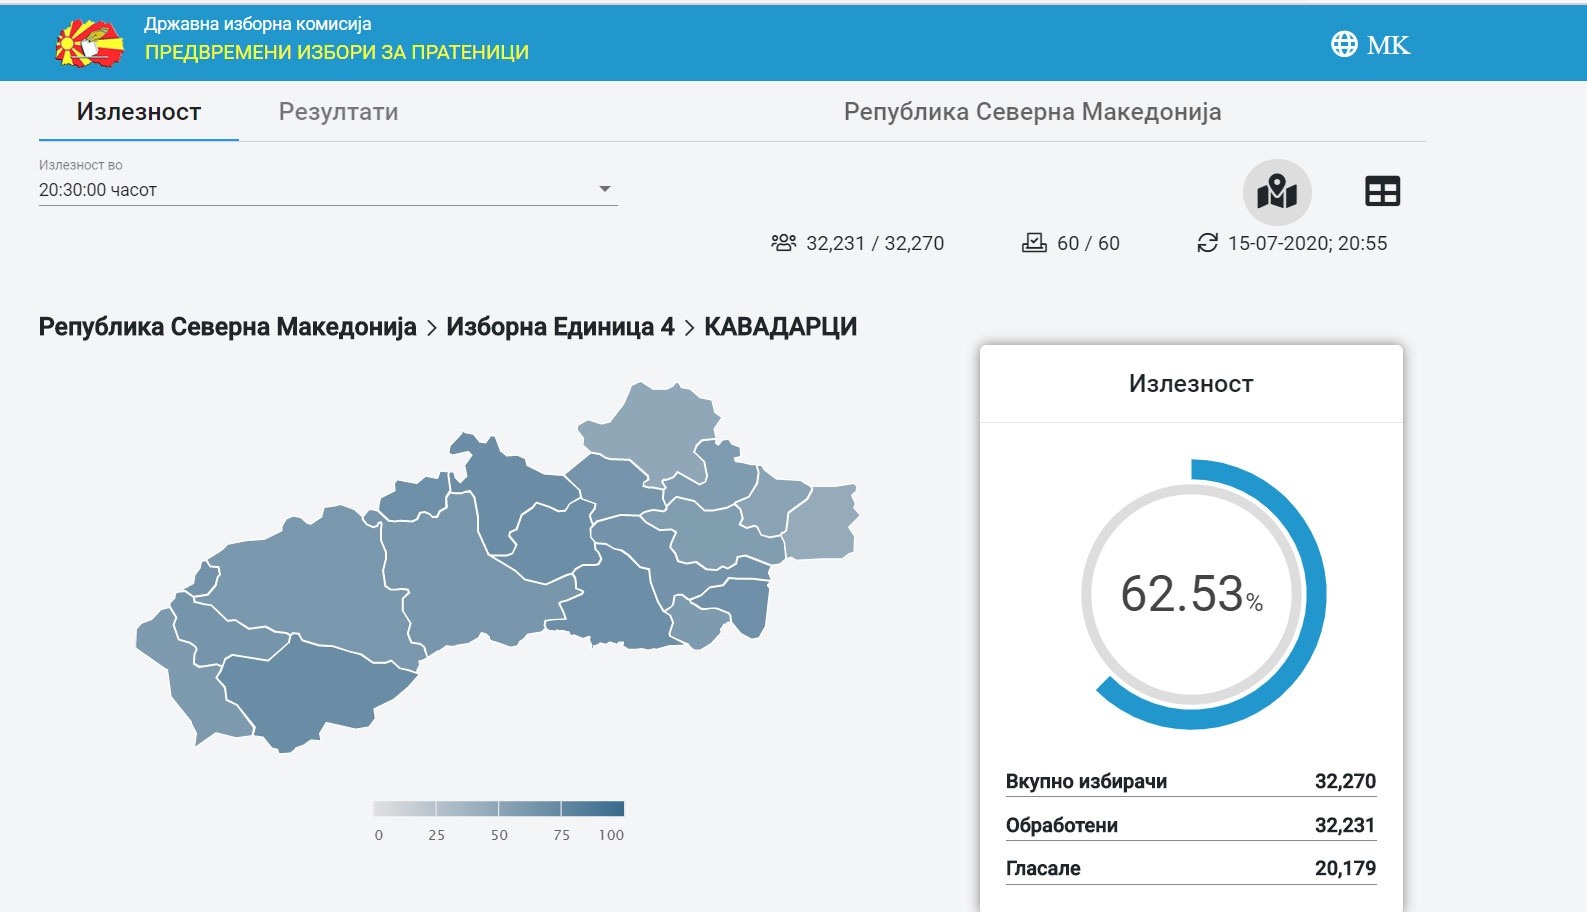
Task: Click the КАВАДАРЦИ breadcrumb
Action: pos(780,327)
